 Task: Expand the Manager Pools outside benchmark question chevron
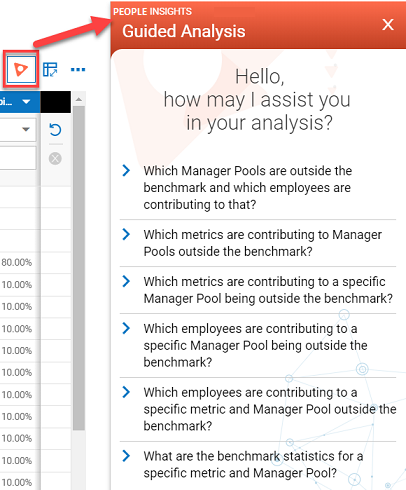(x=126, y=170)
